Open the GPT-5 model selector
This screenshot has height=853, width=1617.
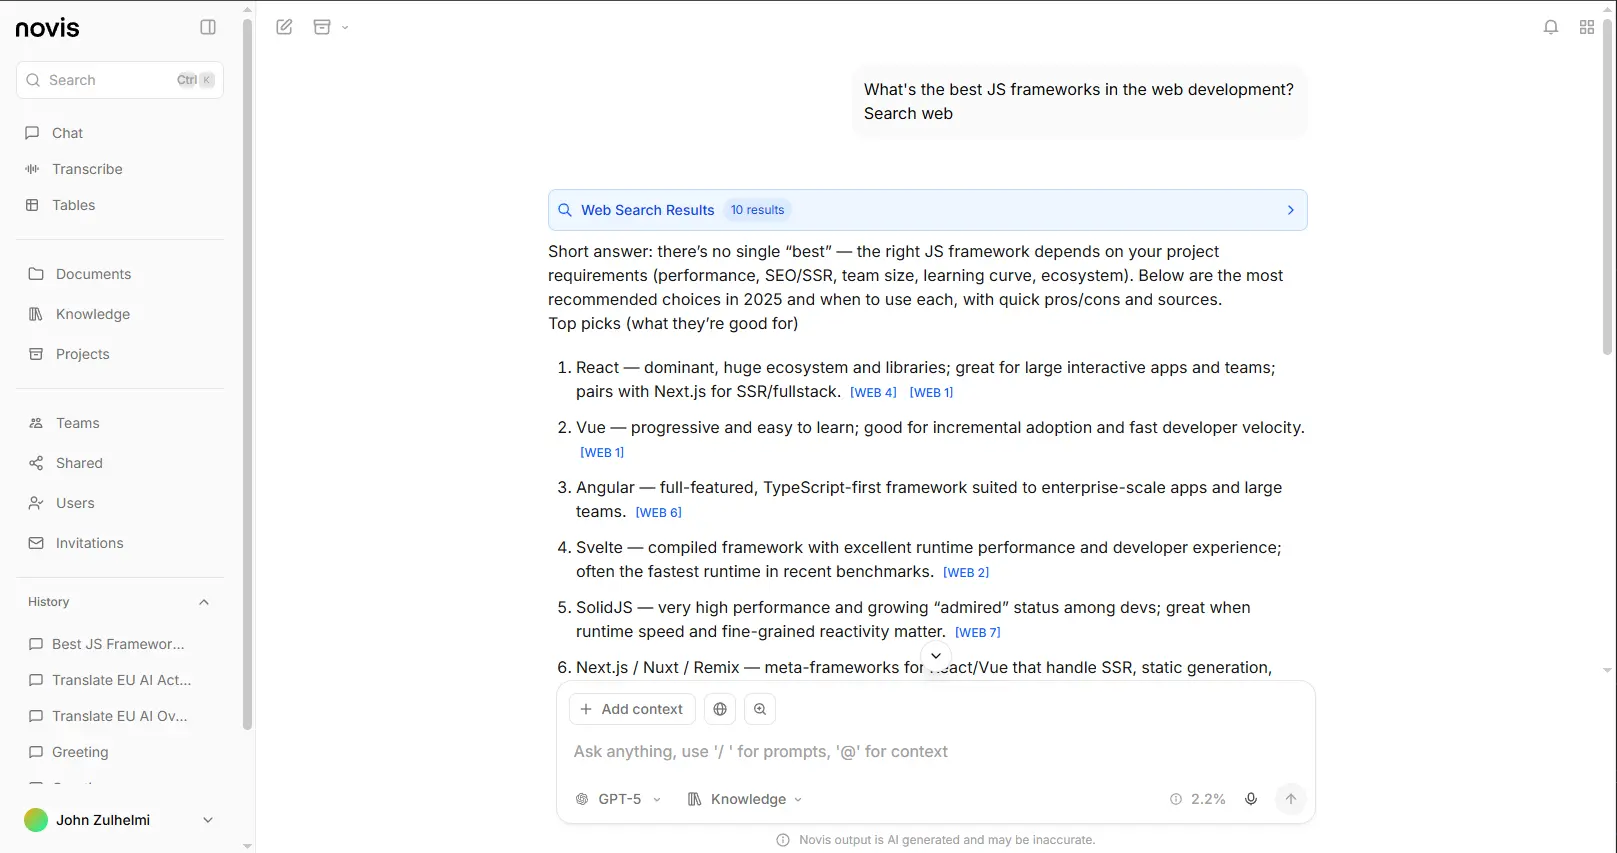click(619, 799)
